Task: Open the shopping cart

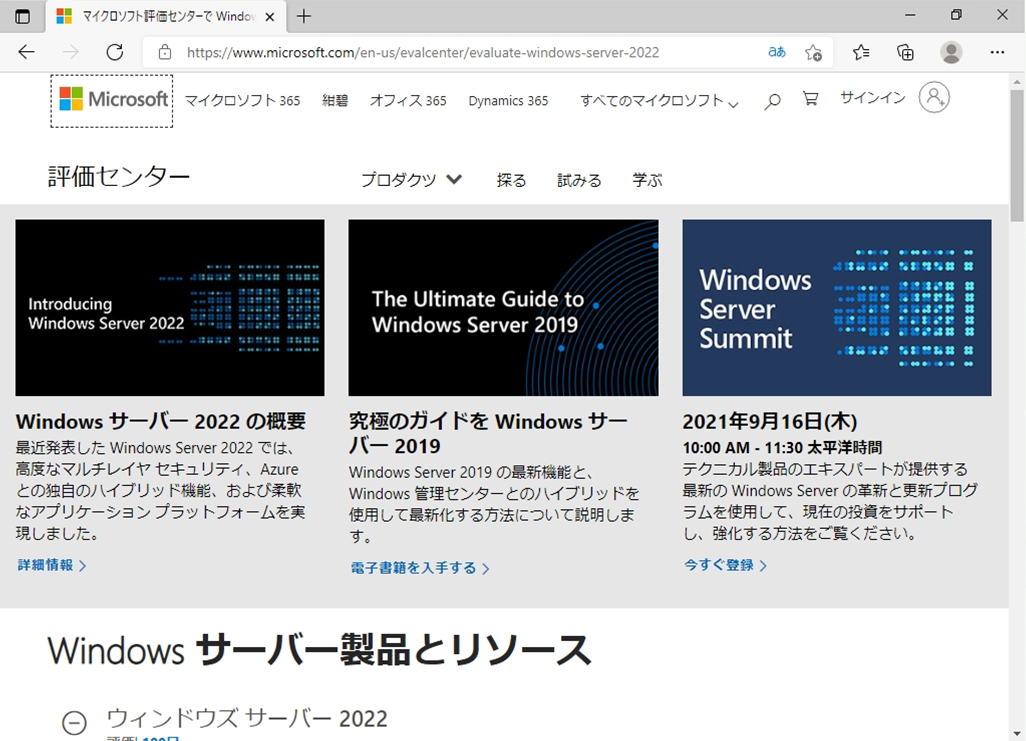Action: click(811, 99)
